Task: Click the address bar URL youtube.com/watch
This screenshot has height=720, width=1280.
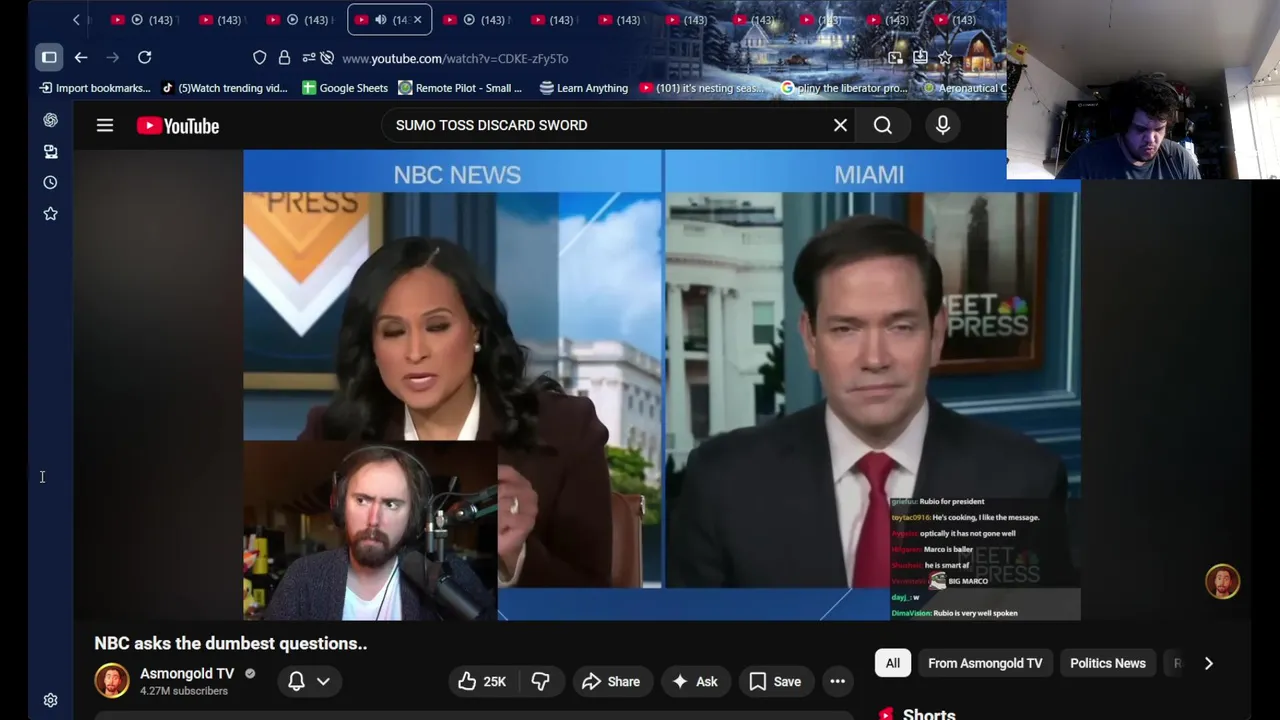Action: click(455, 59)
